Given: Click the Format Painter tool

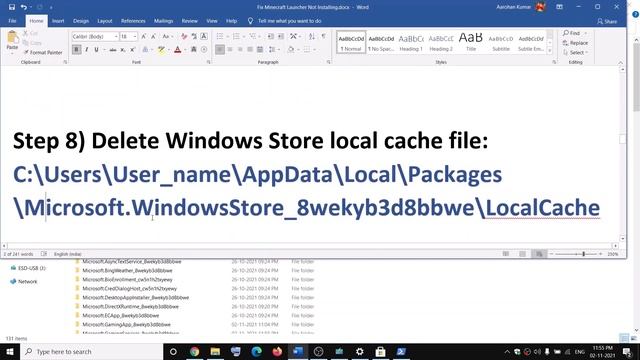Looking at the screenshot, I should [42, 52].
